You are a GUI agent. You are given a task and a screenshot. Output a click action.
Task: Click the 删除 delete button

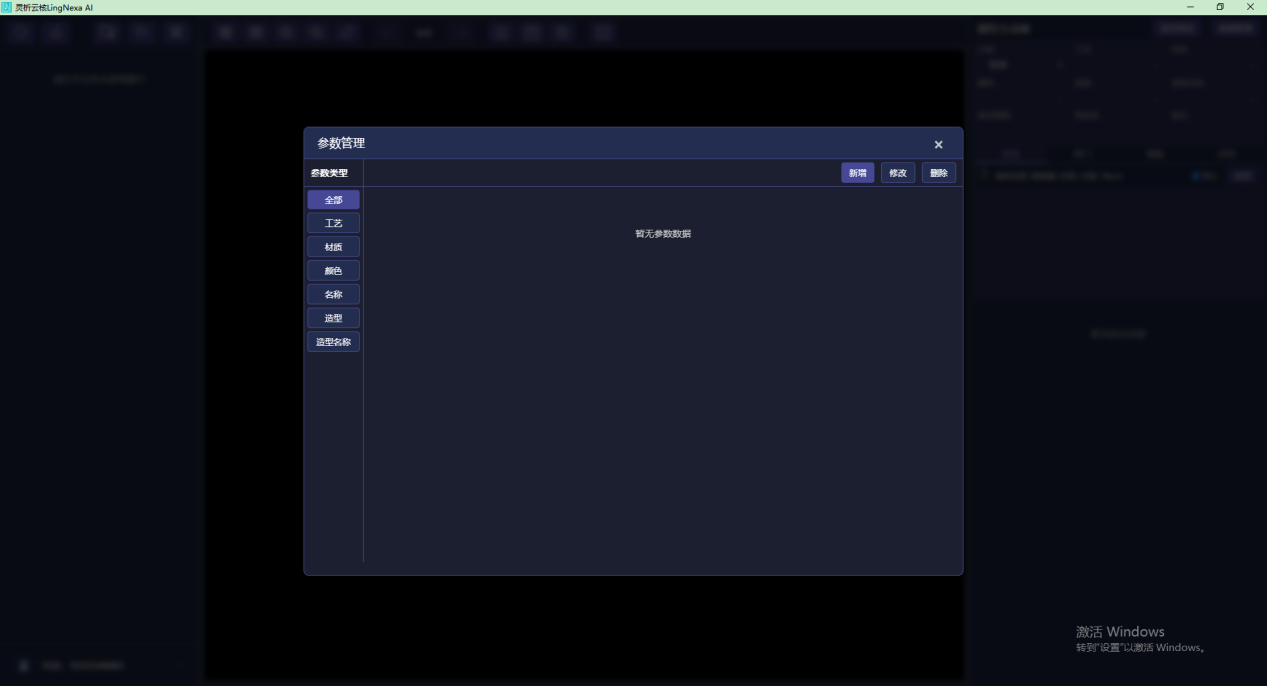click(939, 173)
